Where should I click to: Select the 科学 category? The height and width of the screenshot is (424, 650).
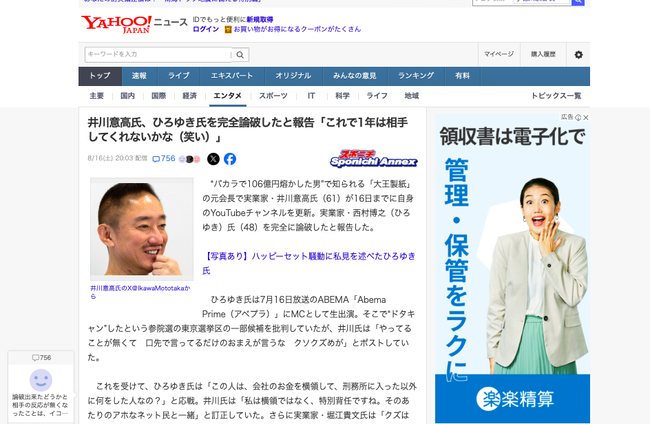342,96
